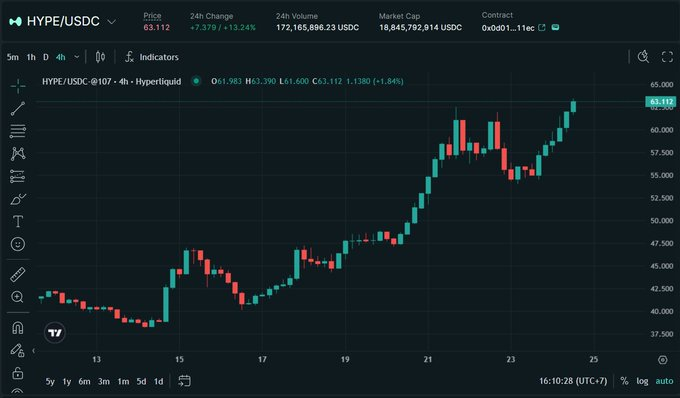This screenshot has width=680, height=398.
Task: Select the 4h timeframe
Action: coord(61,57)
